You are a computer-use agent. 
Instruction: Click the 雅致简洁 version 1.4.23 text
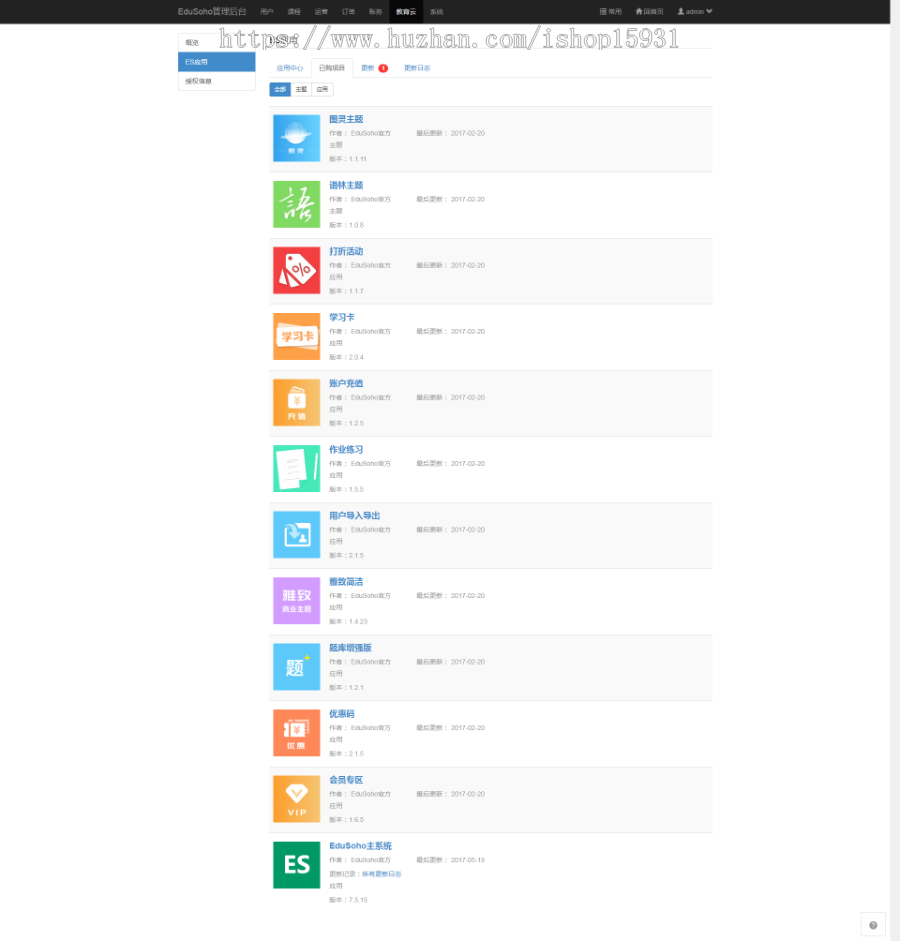click(x=348, y=621)
